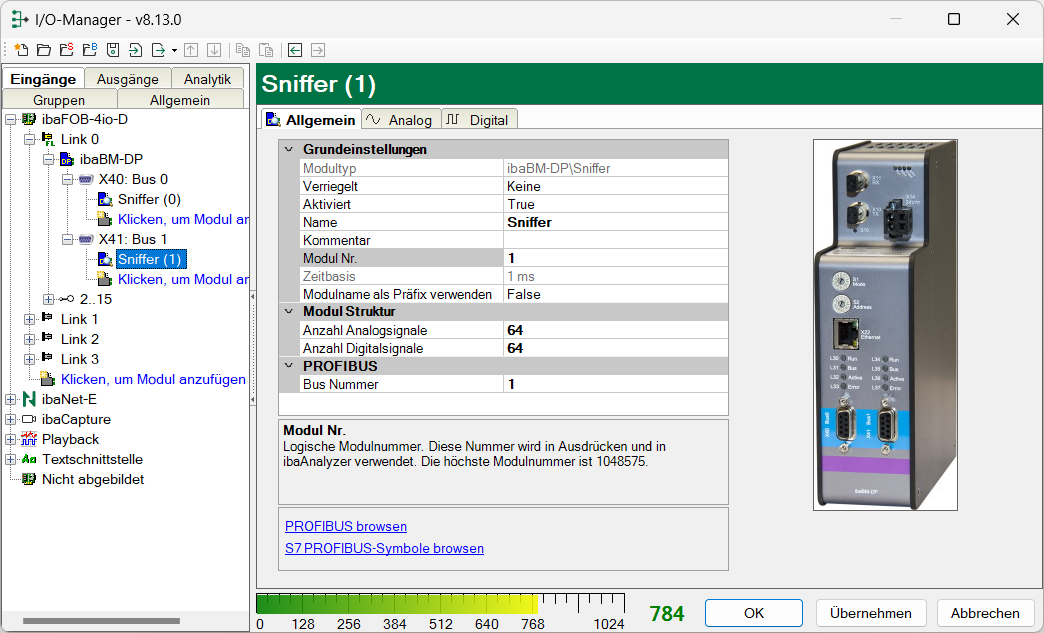
Task: Open a configuration with the folder icon
Action: pyautogui.click(x=44, y=50)
